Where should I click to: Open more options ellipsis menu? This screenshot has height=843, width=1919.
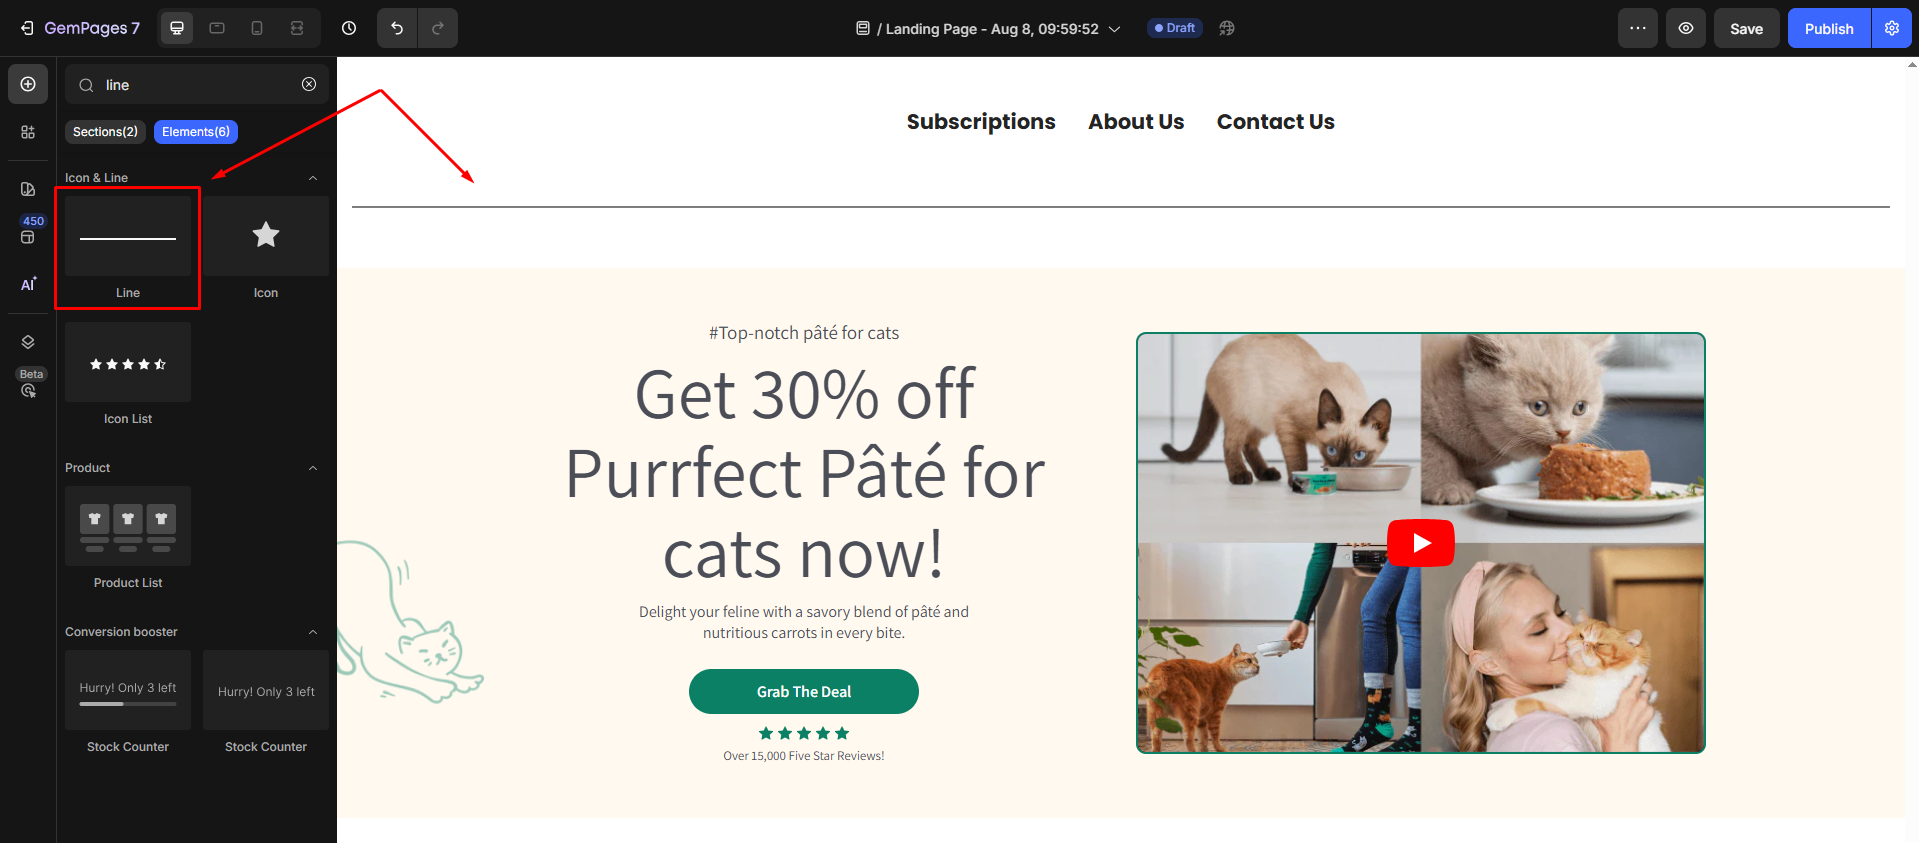coord(1638,28)
